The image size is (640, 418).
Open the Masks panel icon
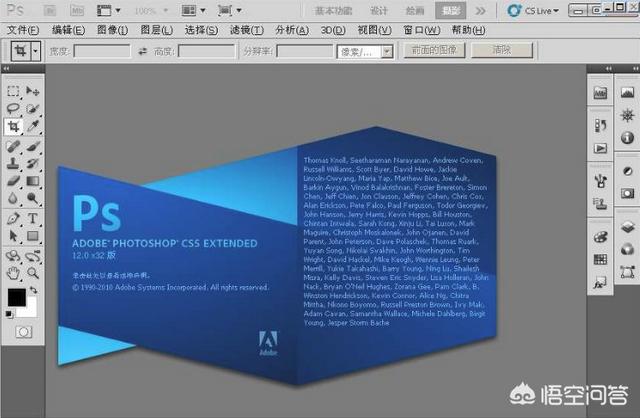coord(627,193)
